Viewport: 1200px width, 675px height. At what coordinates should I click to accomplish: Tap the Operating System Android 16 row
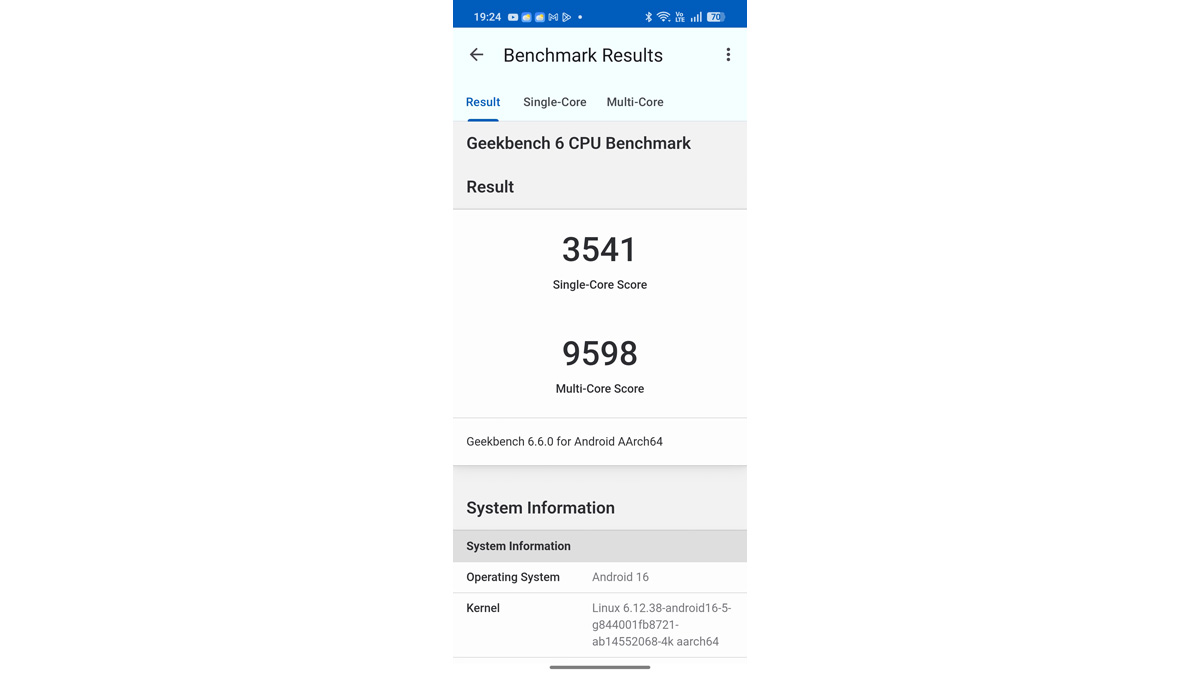coord(599,577)
